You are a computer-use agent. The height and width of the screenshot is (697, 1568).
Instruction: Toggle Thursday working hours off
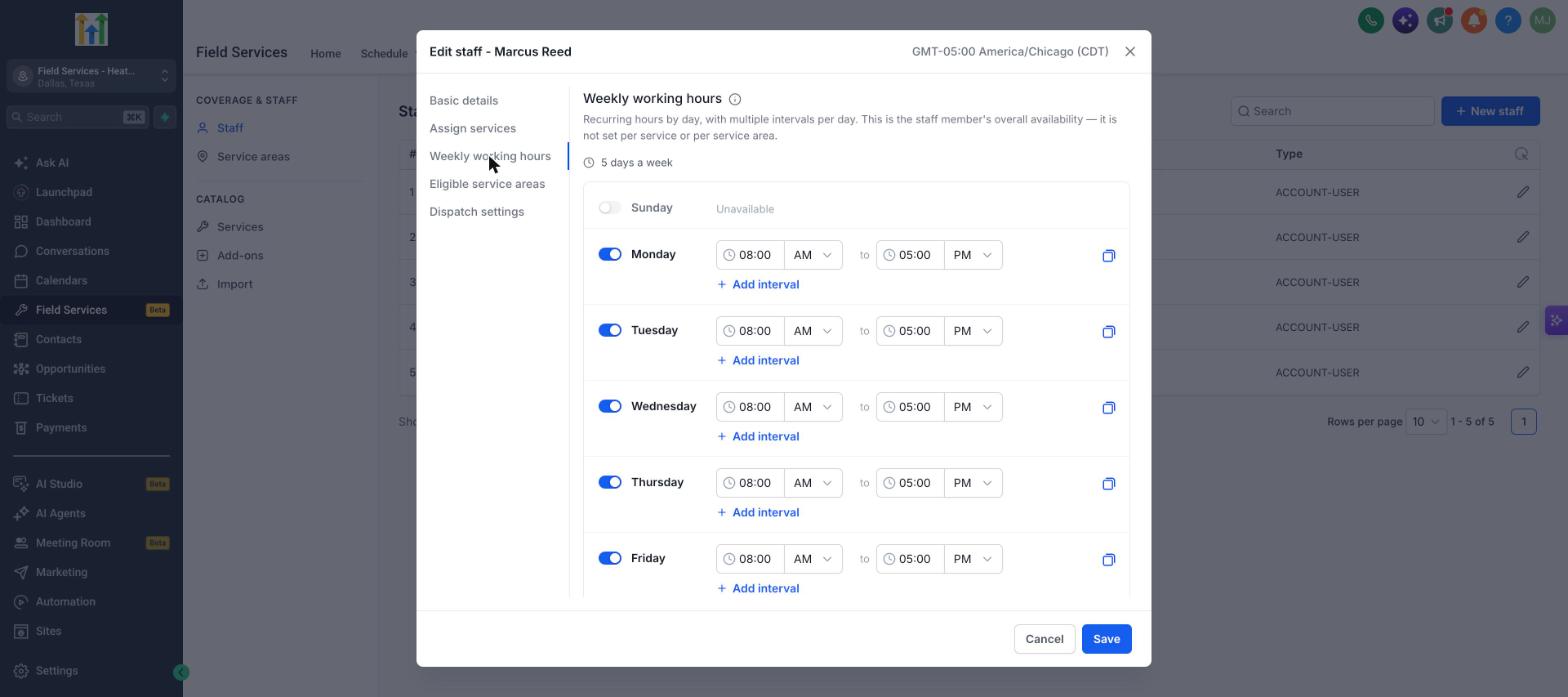click(610, 482)
